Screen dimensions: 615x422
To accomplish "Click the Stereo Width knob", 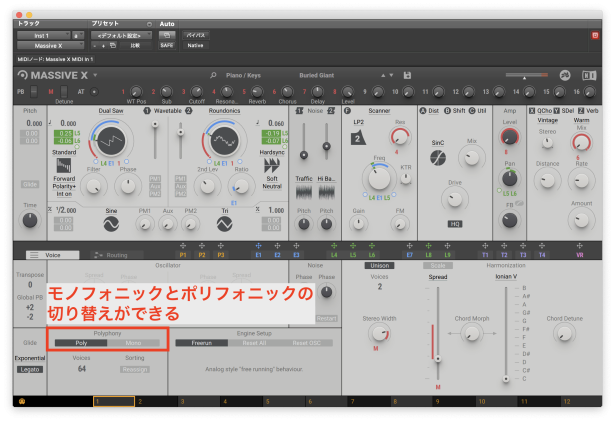I will point(380,333).
